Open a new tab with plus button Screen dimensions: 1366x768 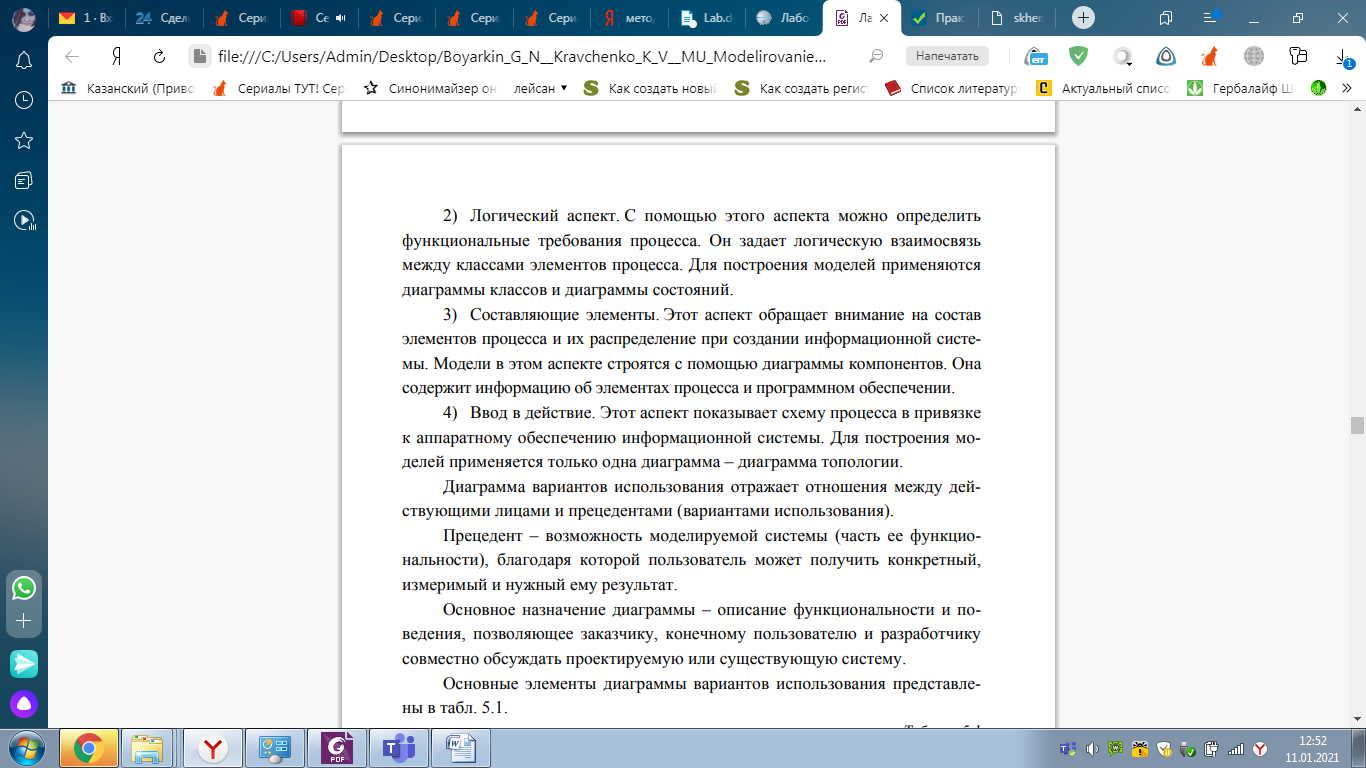click(x=1082, y=18)
